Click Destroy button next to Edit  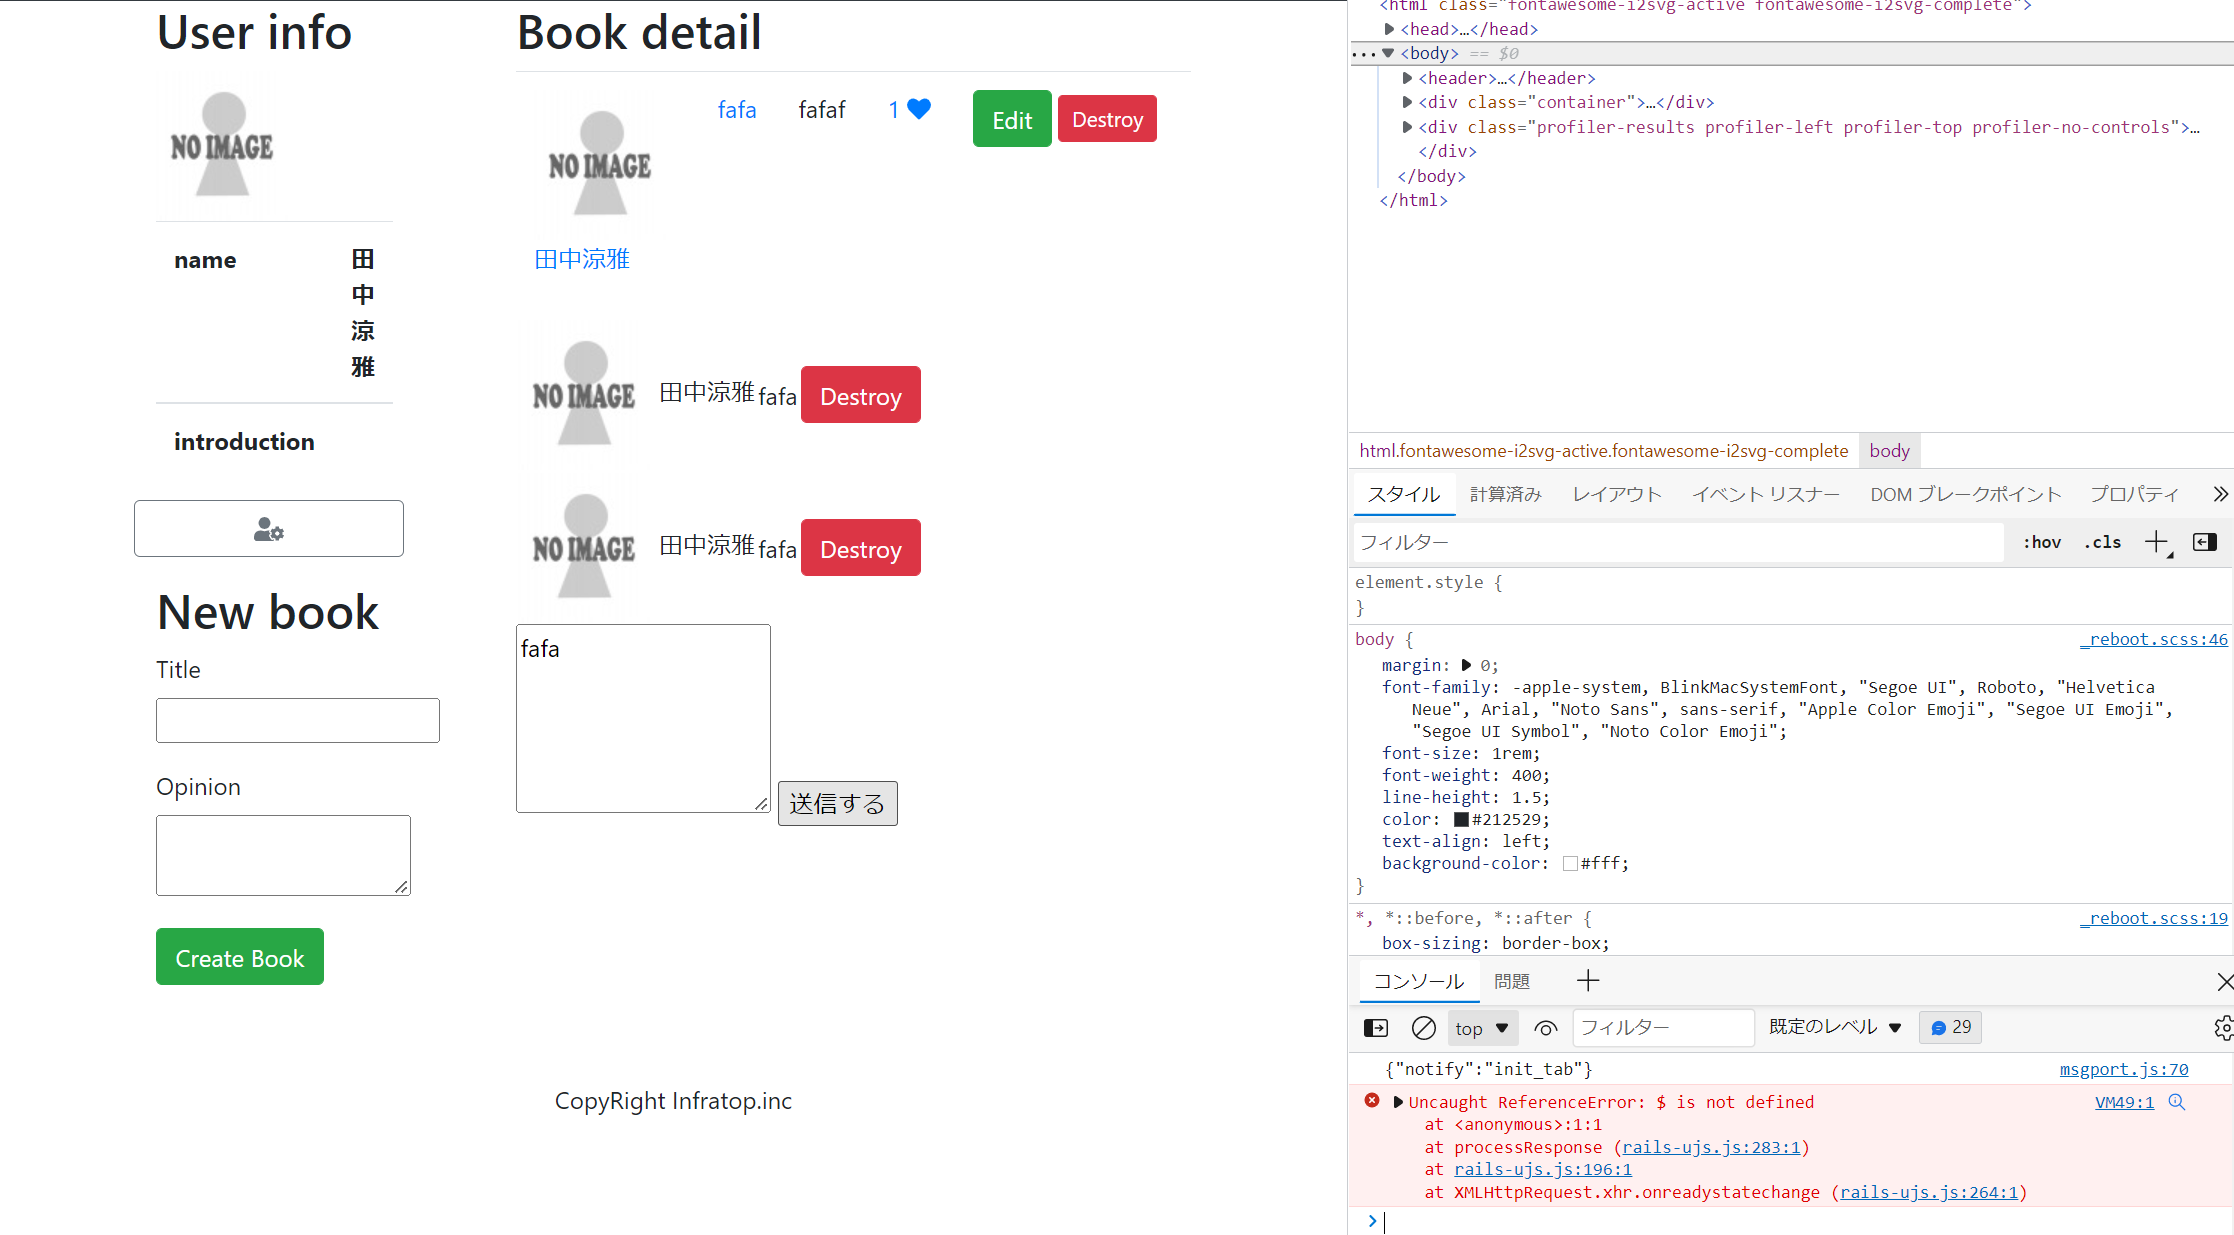coord(1107,119)
